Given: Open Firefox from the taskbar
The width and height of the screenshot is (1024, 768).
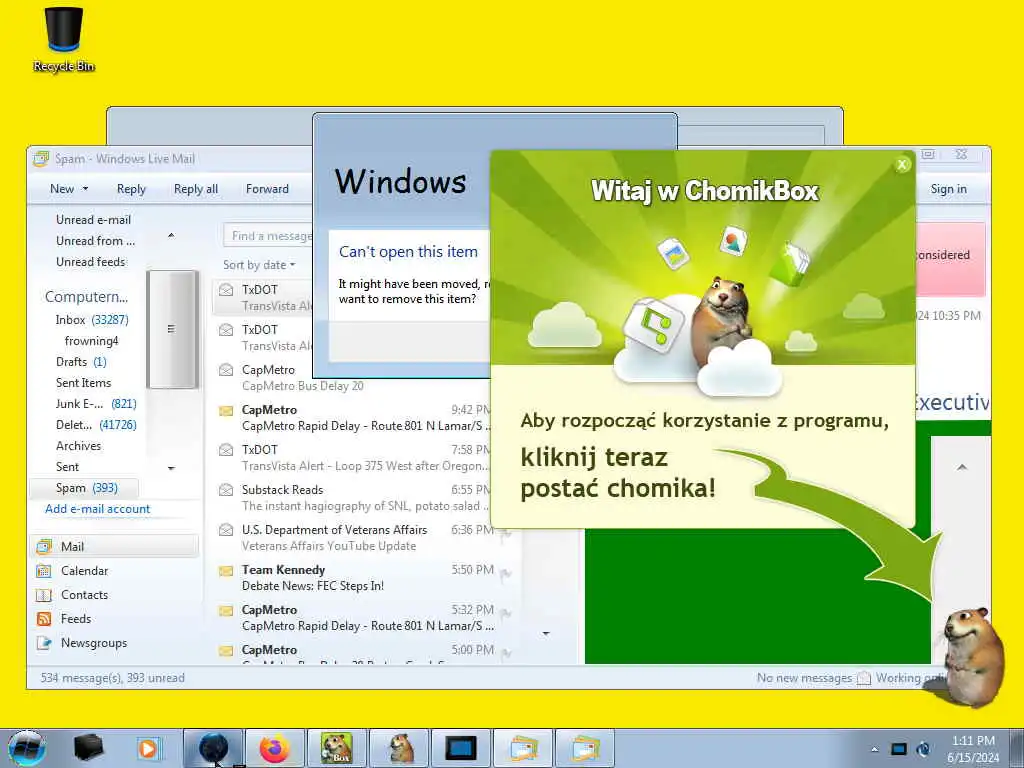Looking at the screenshot, I should [x=274, y=748].
